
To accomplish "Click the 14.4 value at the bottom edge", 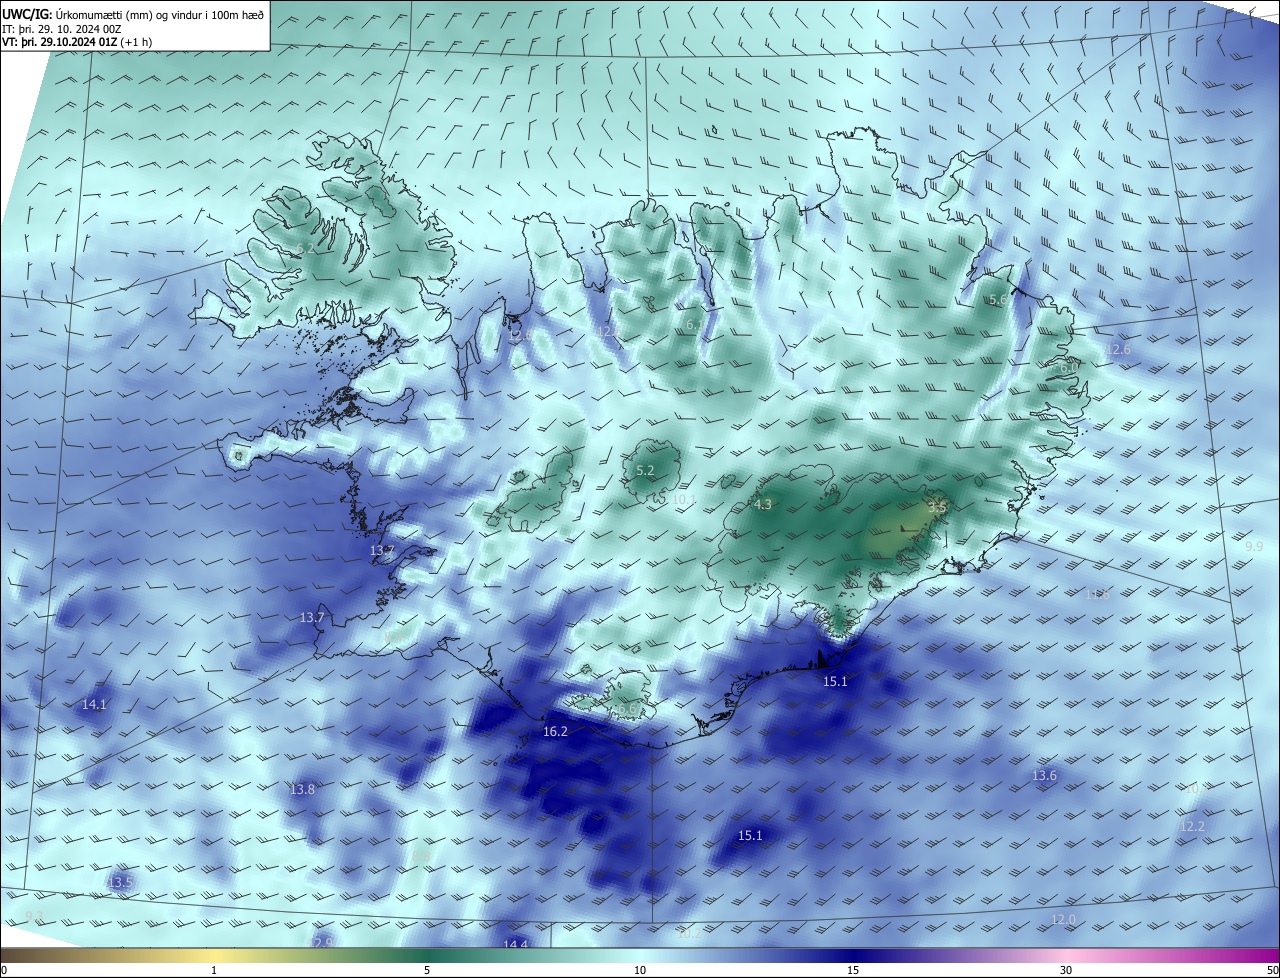I will 515,944.
